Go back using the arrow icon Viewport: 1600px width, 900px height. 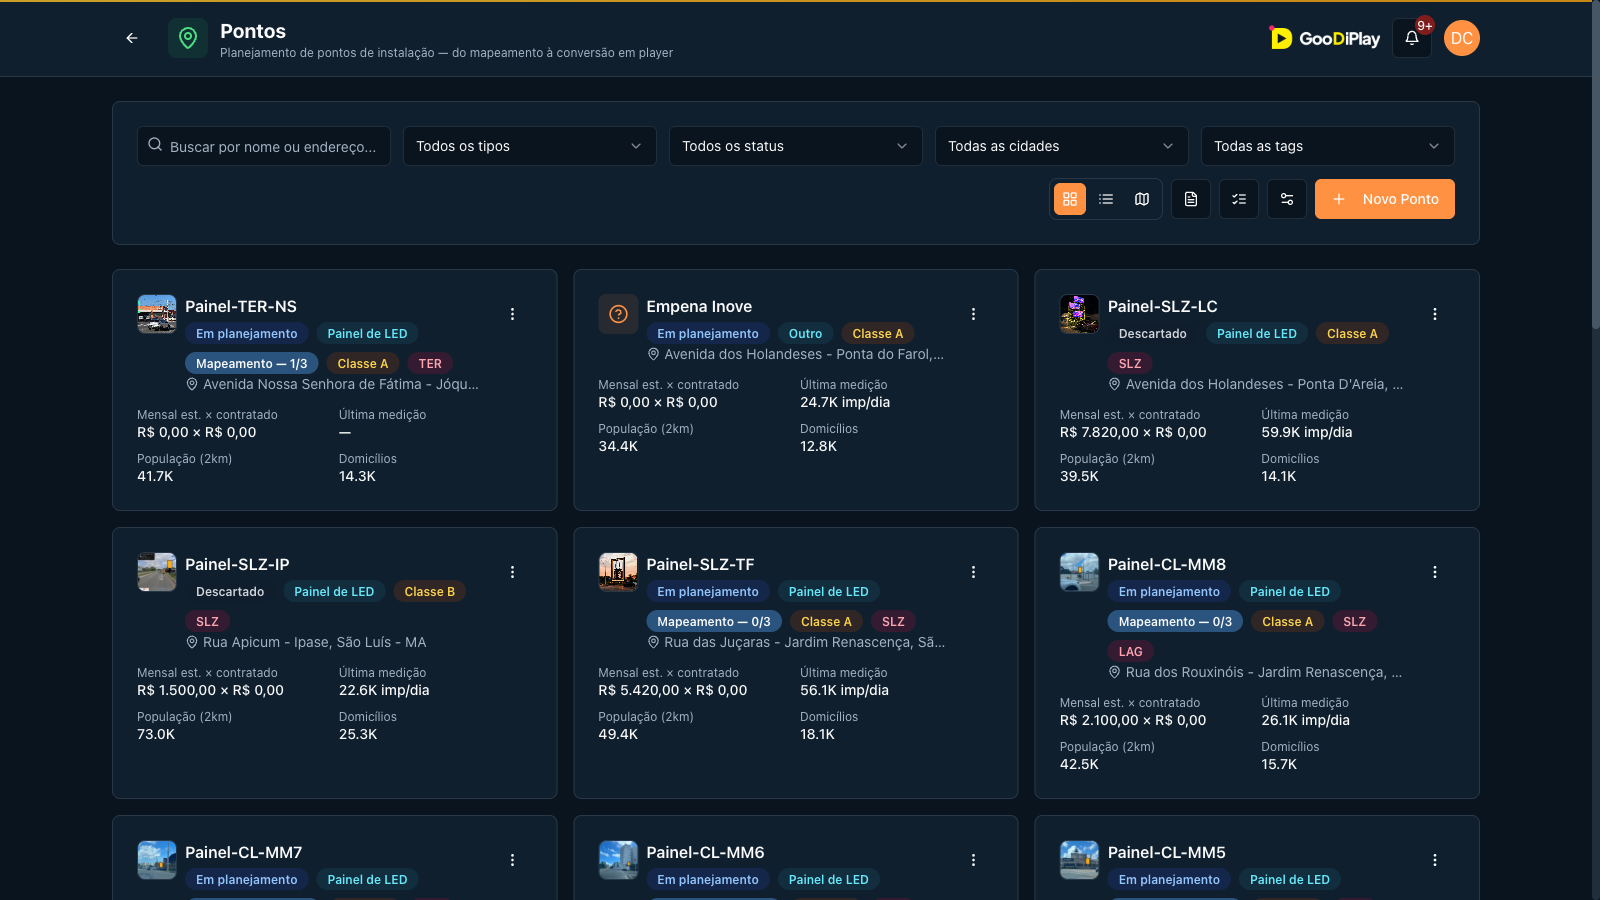tap(132, 38)
